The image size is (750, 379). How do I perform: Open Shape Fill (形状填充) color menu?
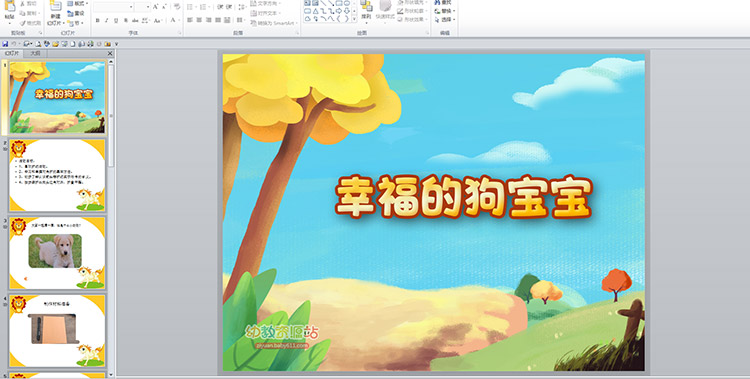tap(412, 2)
